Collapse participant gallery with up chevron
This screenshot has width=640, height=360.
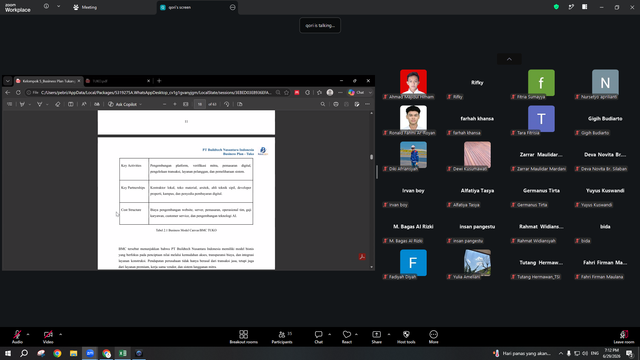[509, 59]
